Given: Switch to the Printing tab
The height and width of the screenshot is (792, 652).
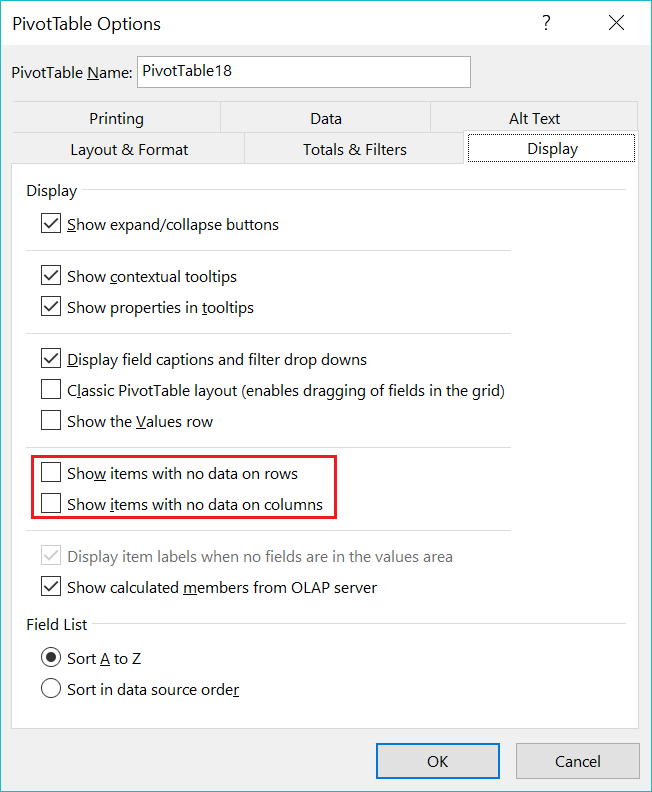Looking at the screenshot, I should pyautogui.click(x=117, y=118).
